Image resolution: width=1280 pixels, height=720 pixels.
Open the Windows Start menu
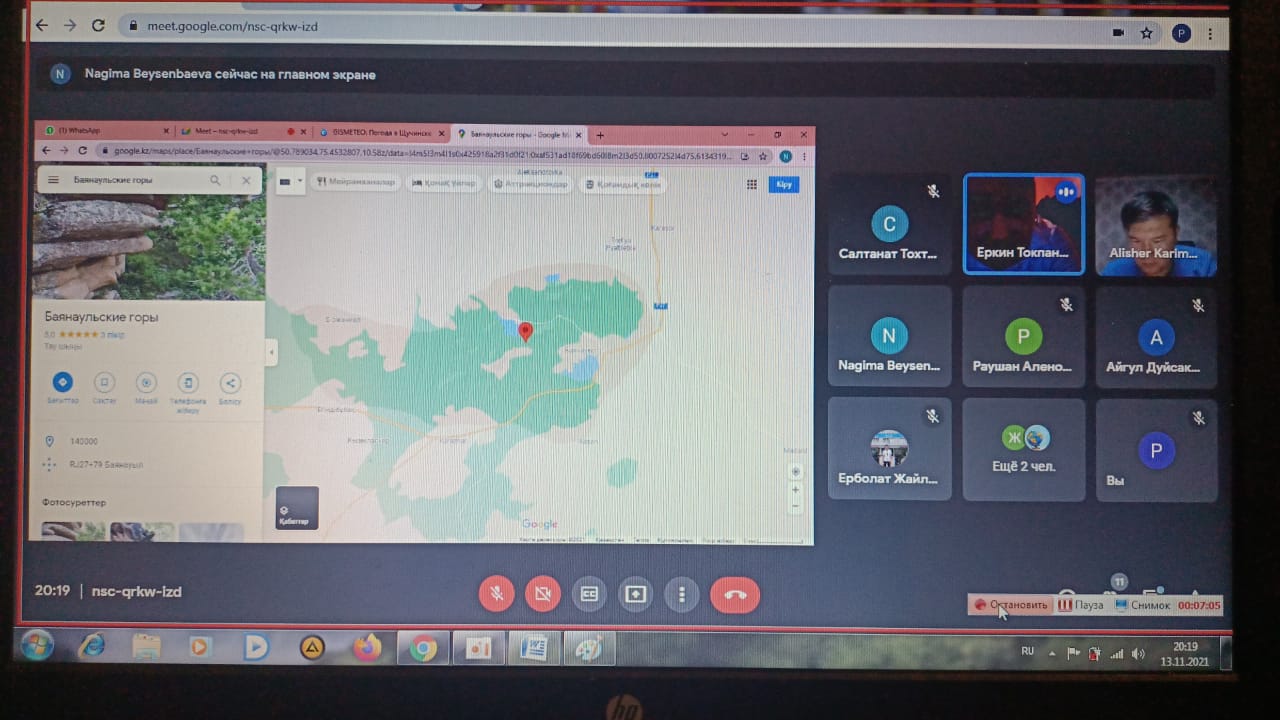[37, 646]
